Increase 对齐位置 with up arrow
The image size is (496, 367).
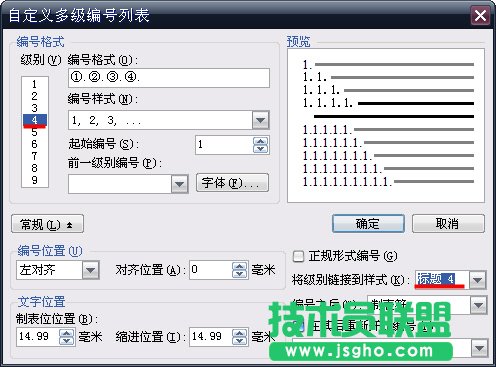239,266
